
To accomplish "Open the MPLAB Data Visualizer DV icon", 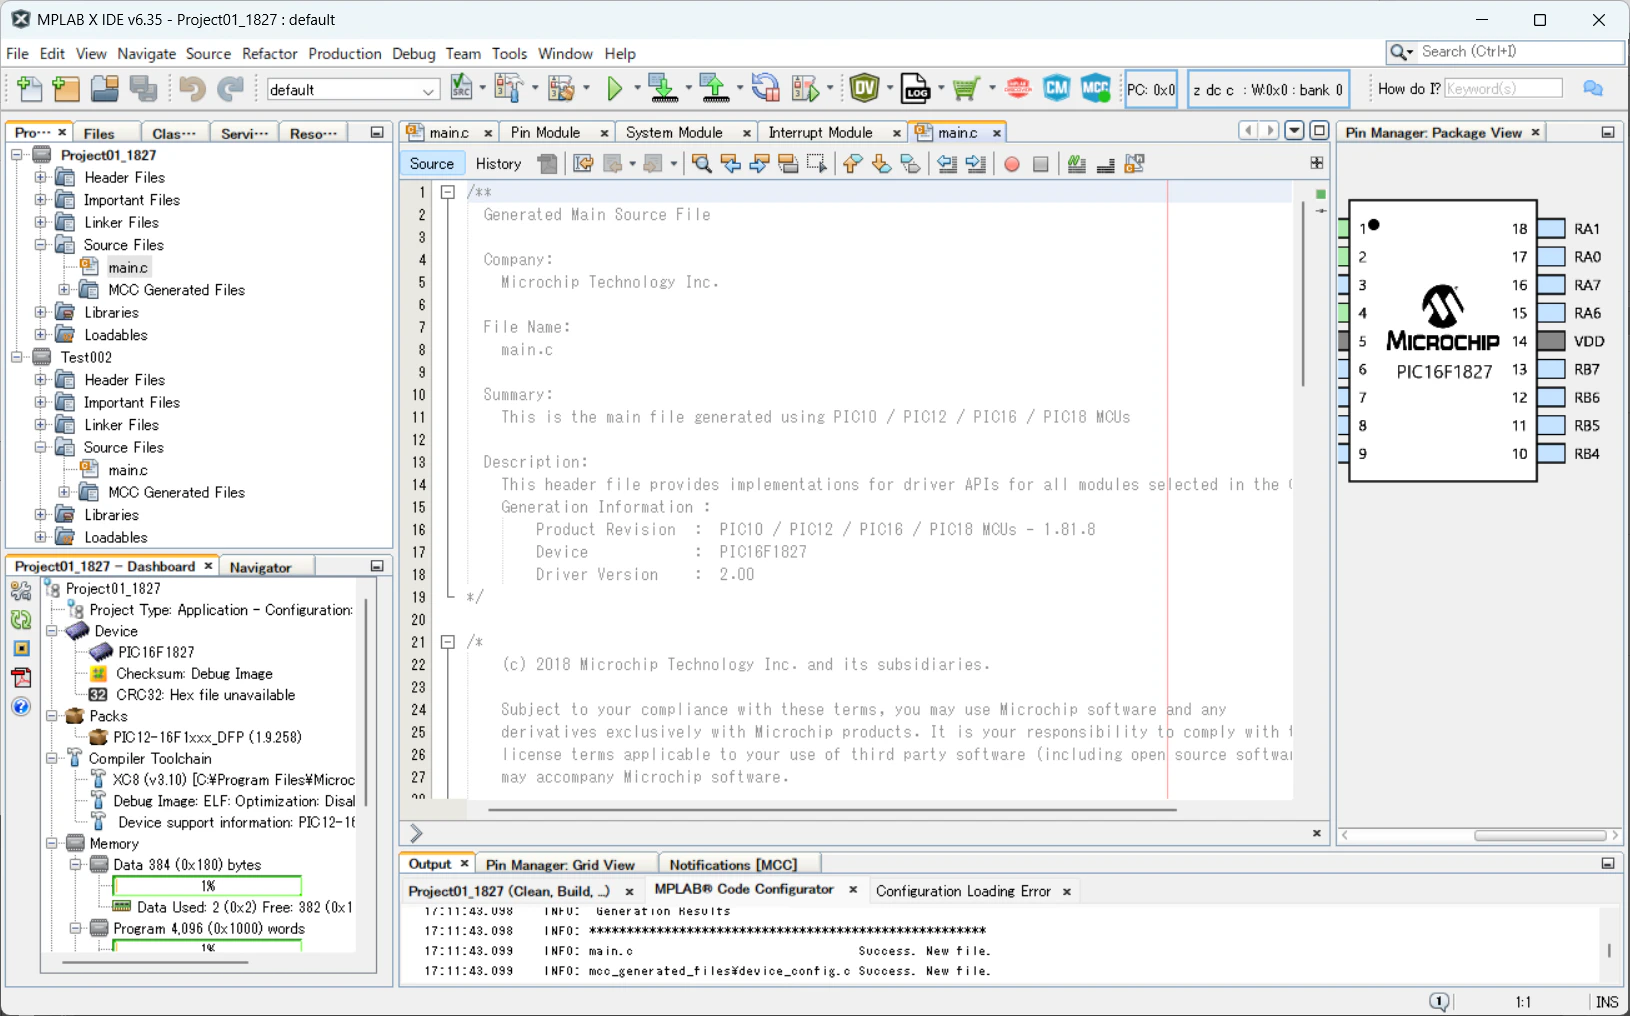I will pos(865,89).
